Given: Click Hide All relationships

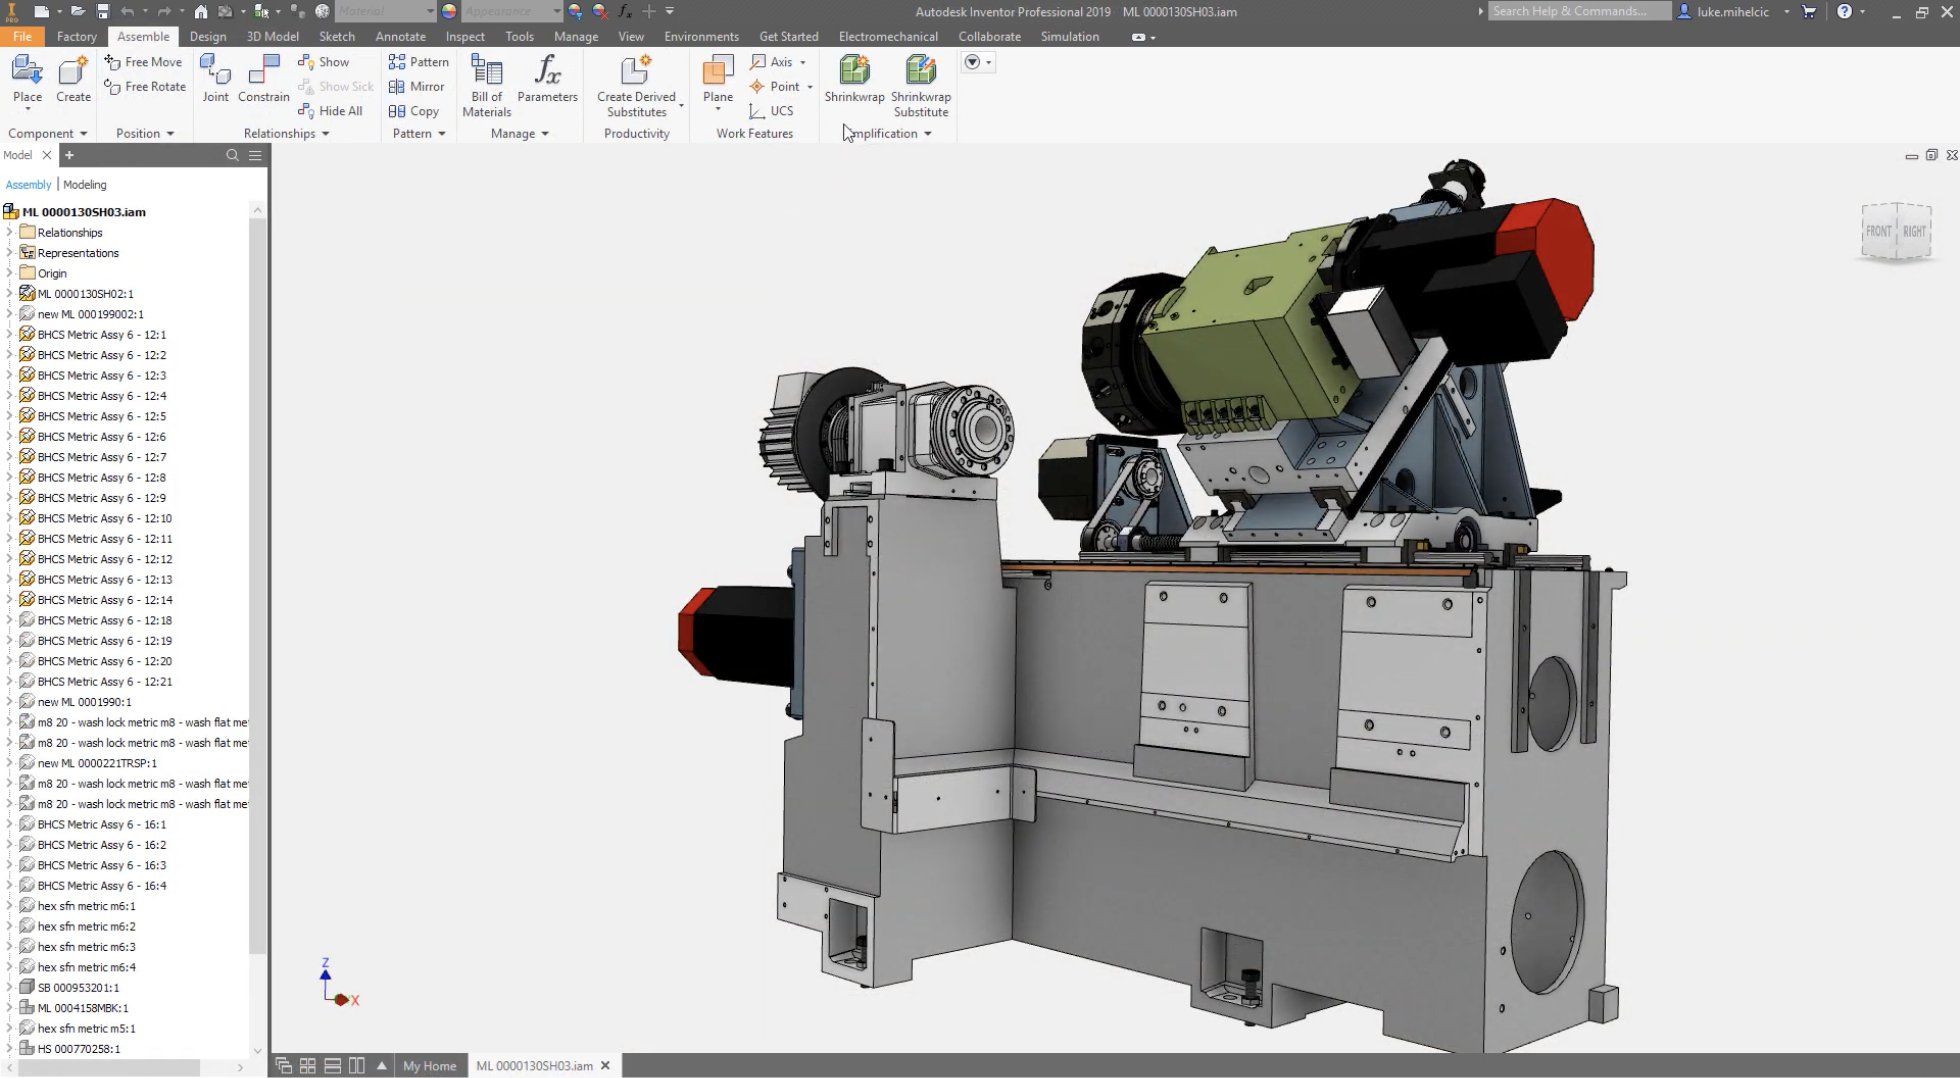Looking at the screenshot, I should click(330, 111).
